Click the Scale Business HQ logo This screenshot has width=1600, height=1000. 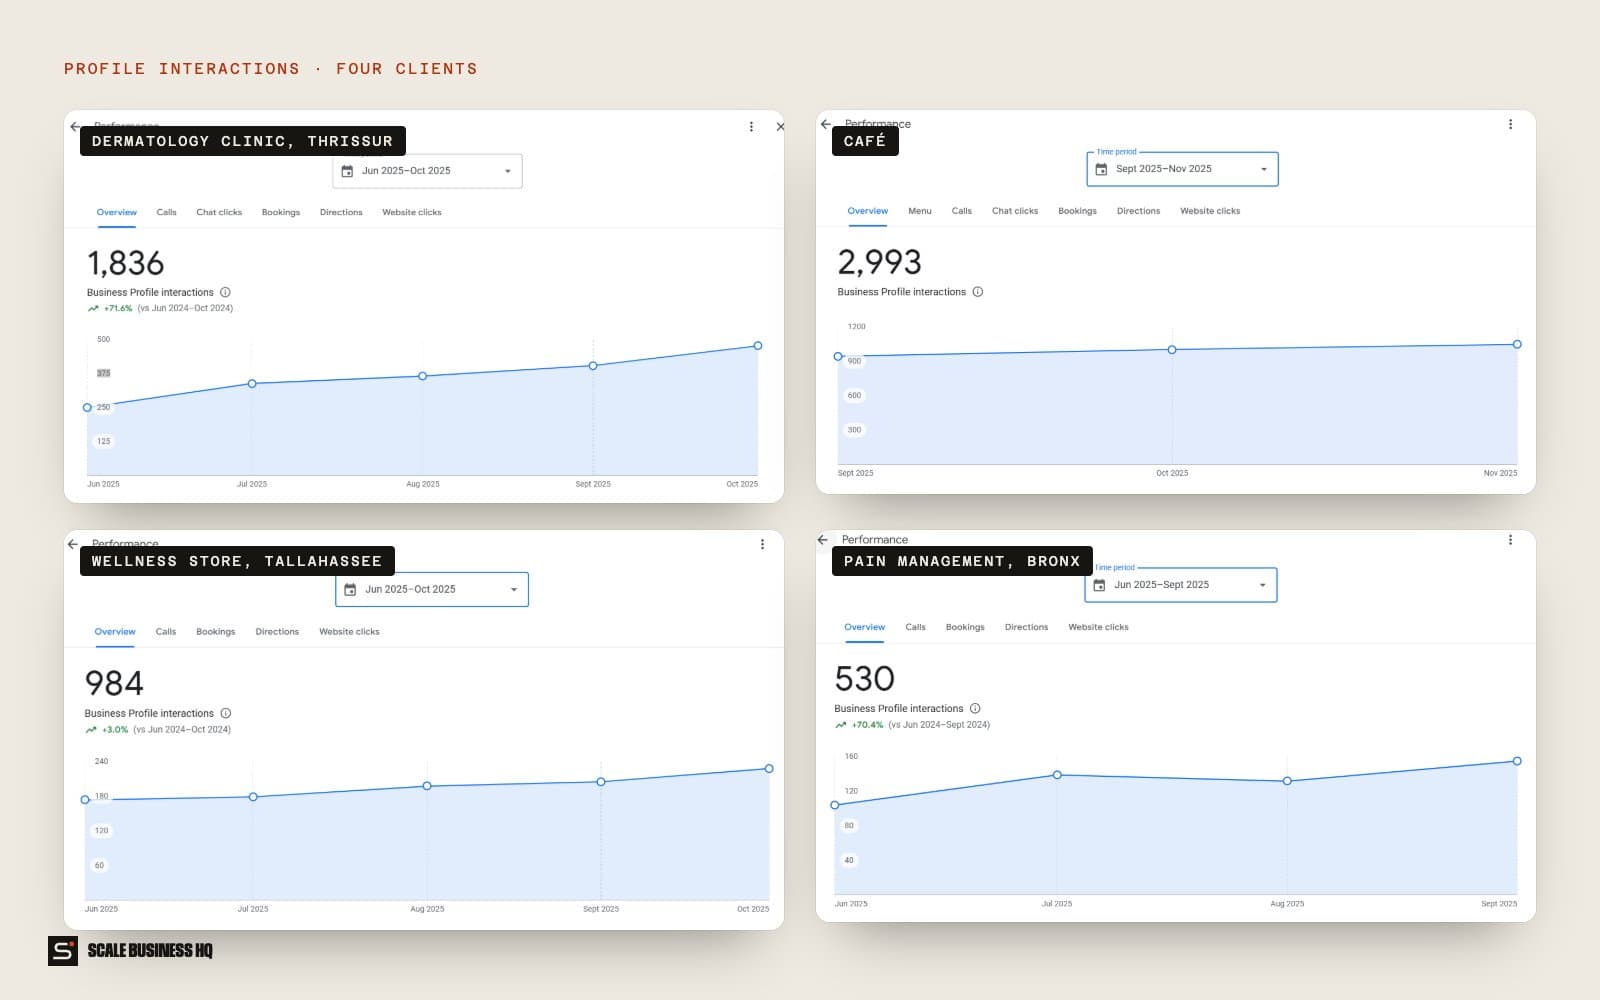point(131,951)
